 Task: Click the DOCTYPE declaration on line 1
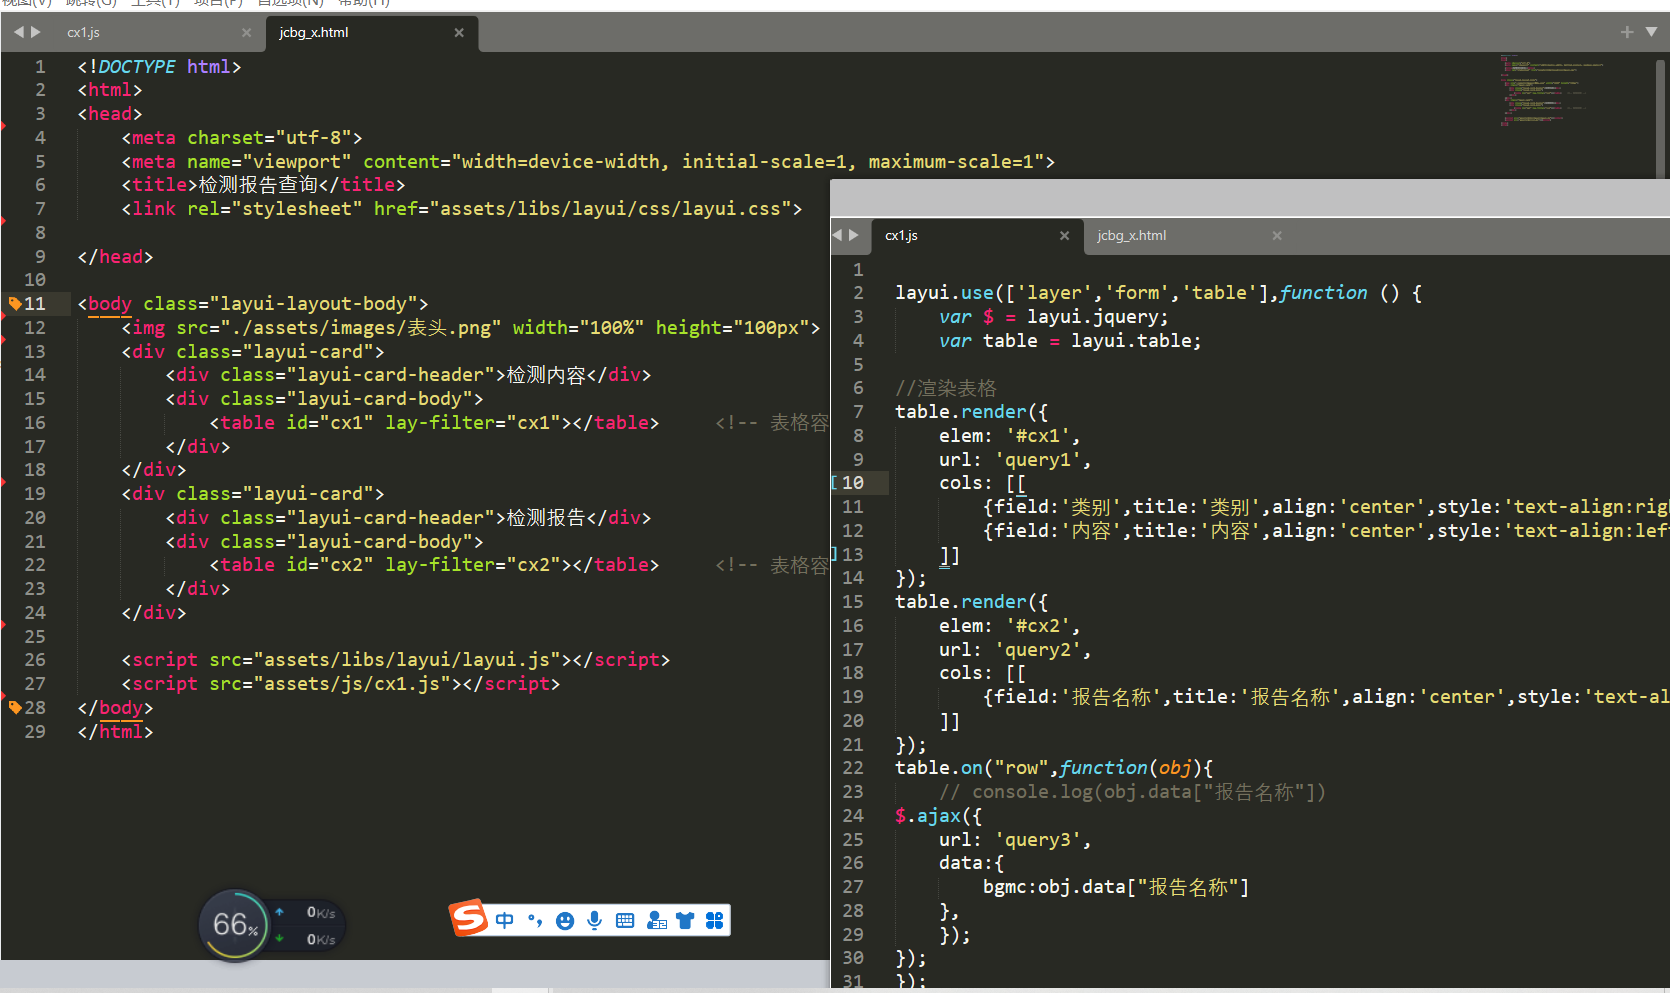160,66
